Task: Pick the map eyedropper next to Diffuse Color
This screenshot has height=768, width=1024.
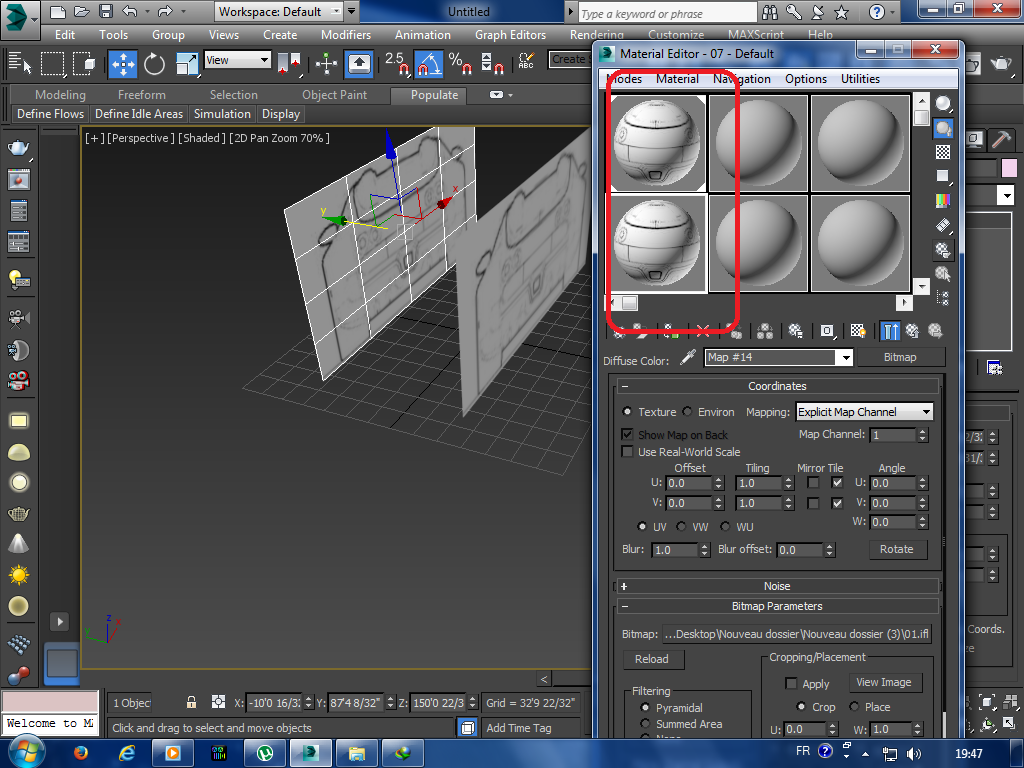Action: tap(688, 357)
